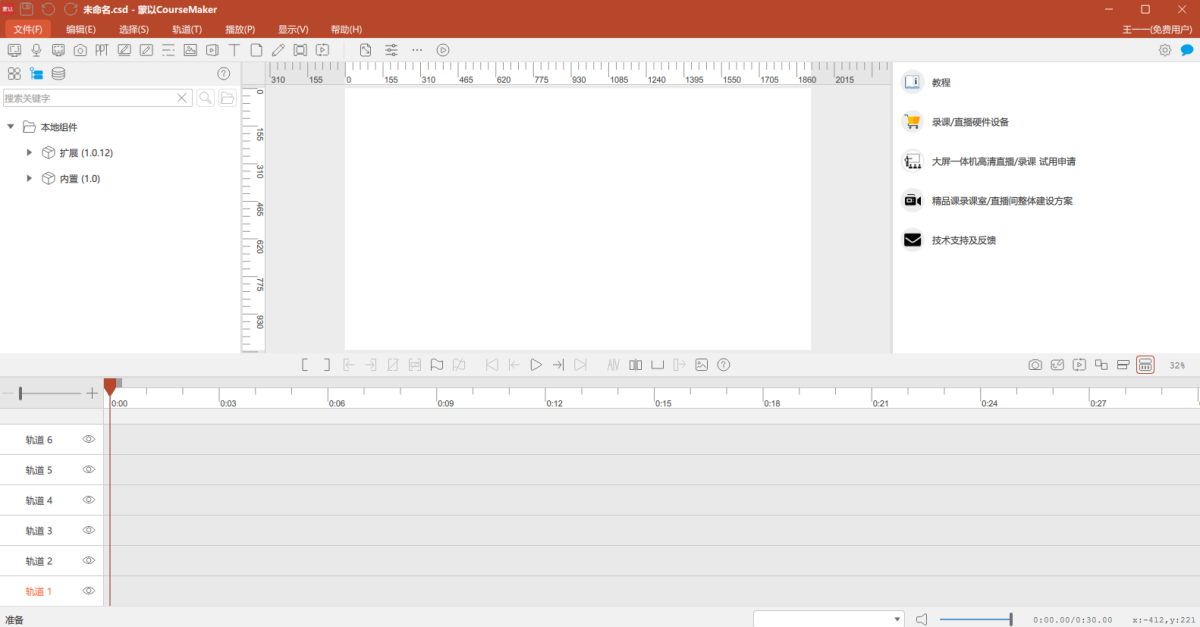Image resolution: width=1200 pixels, height=627 pixels.
Task: Open the 教程 link in right panel
Action: [x=941, y=83]
